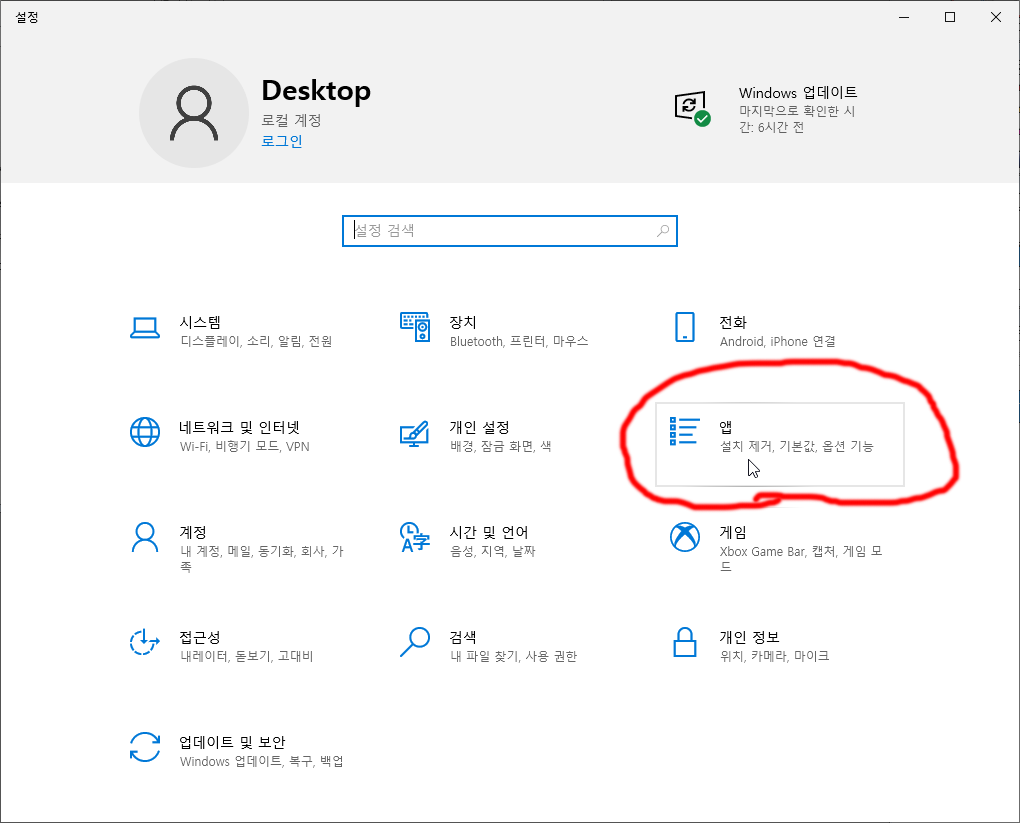The image size is (1020, 823).
Task: Maximize the 설정 window
Action: (950, 17)
